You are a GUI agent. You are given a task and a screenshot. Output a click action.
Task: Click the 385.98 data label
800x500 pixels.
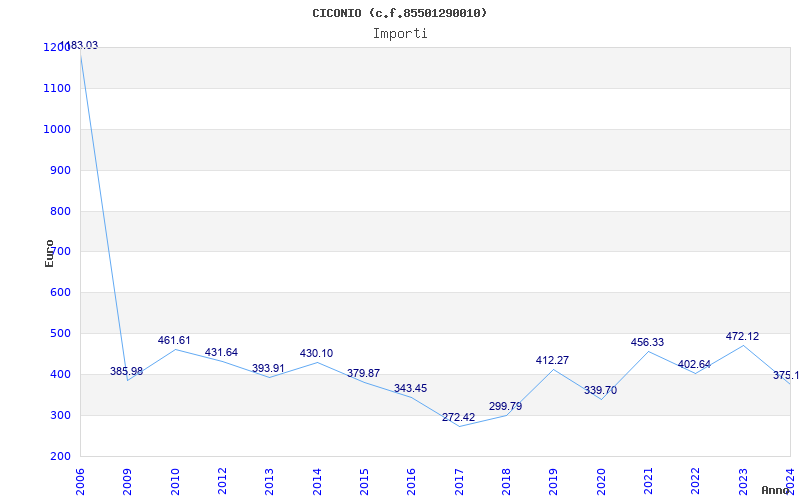coord(127,371)
